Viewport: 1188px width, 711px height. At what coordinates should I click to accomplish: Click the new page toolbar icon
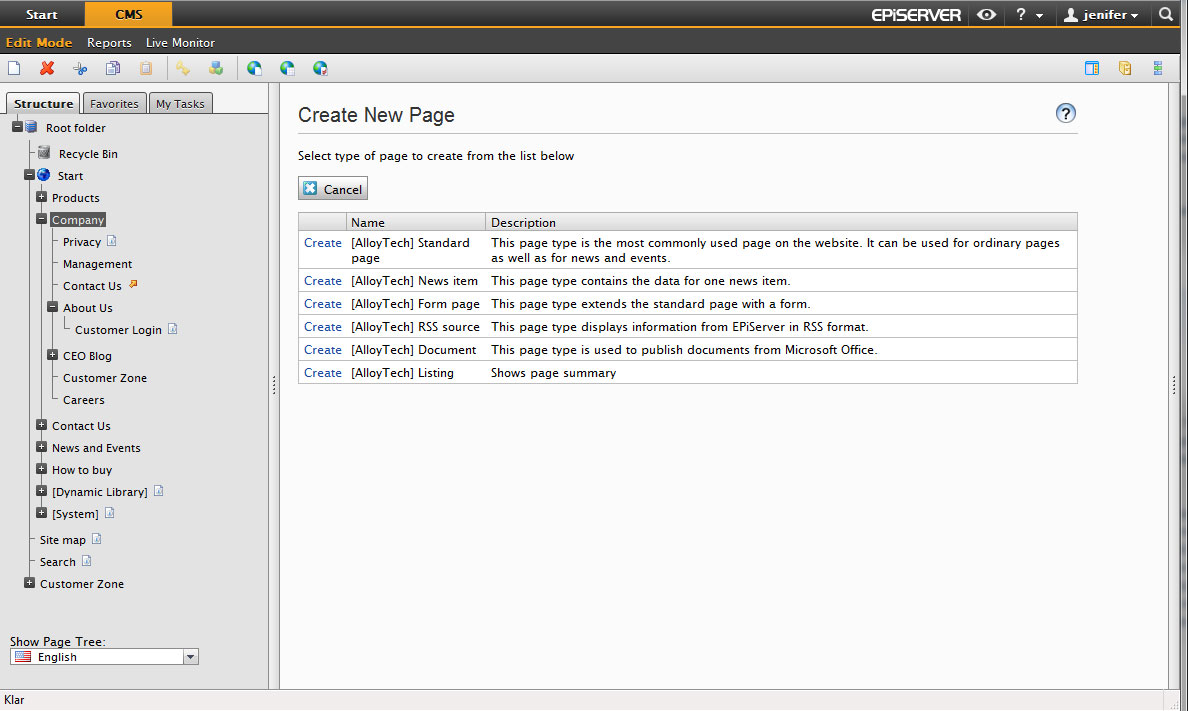point(14,69)
